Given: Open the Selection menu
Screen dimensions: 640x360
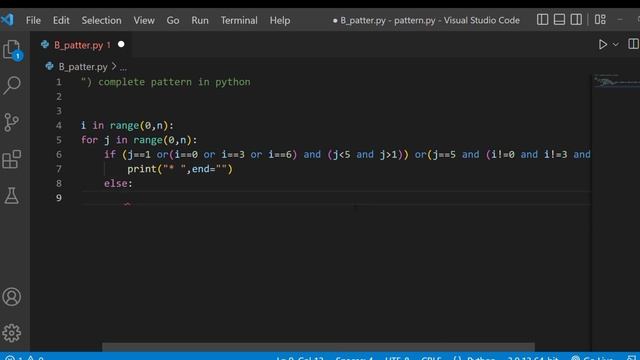Looking at the screenshot, I should click(x=101, y=20).
